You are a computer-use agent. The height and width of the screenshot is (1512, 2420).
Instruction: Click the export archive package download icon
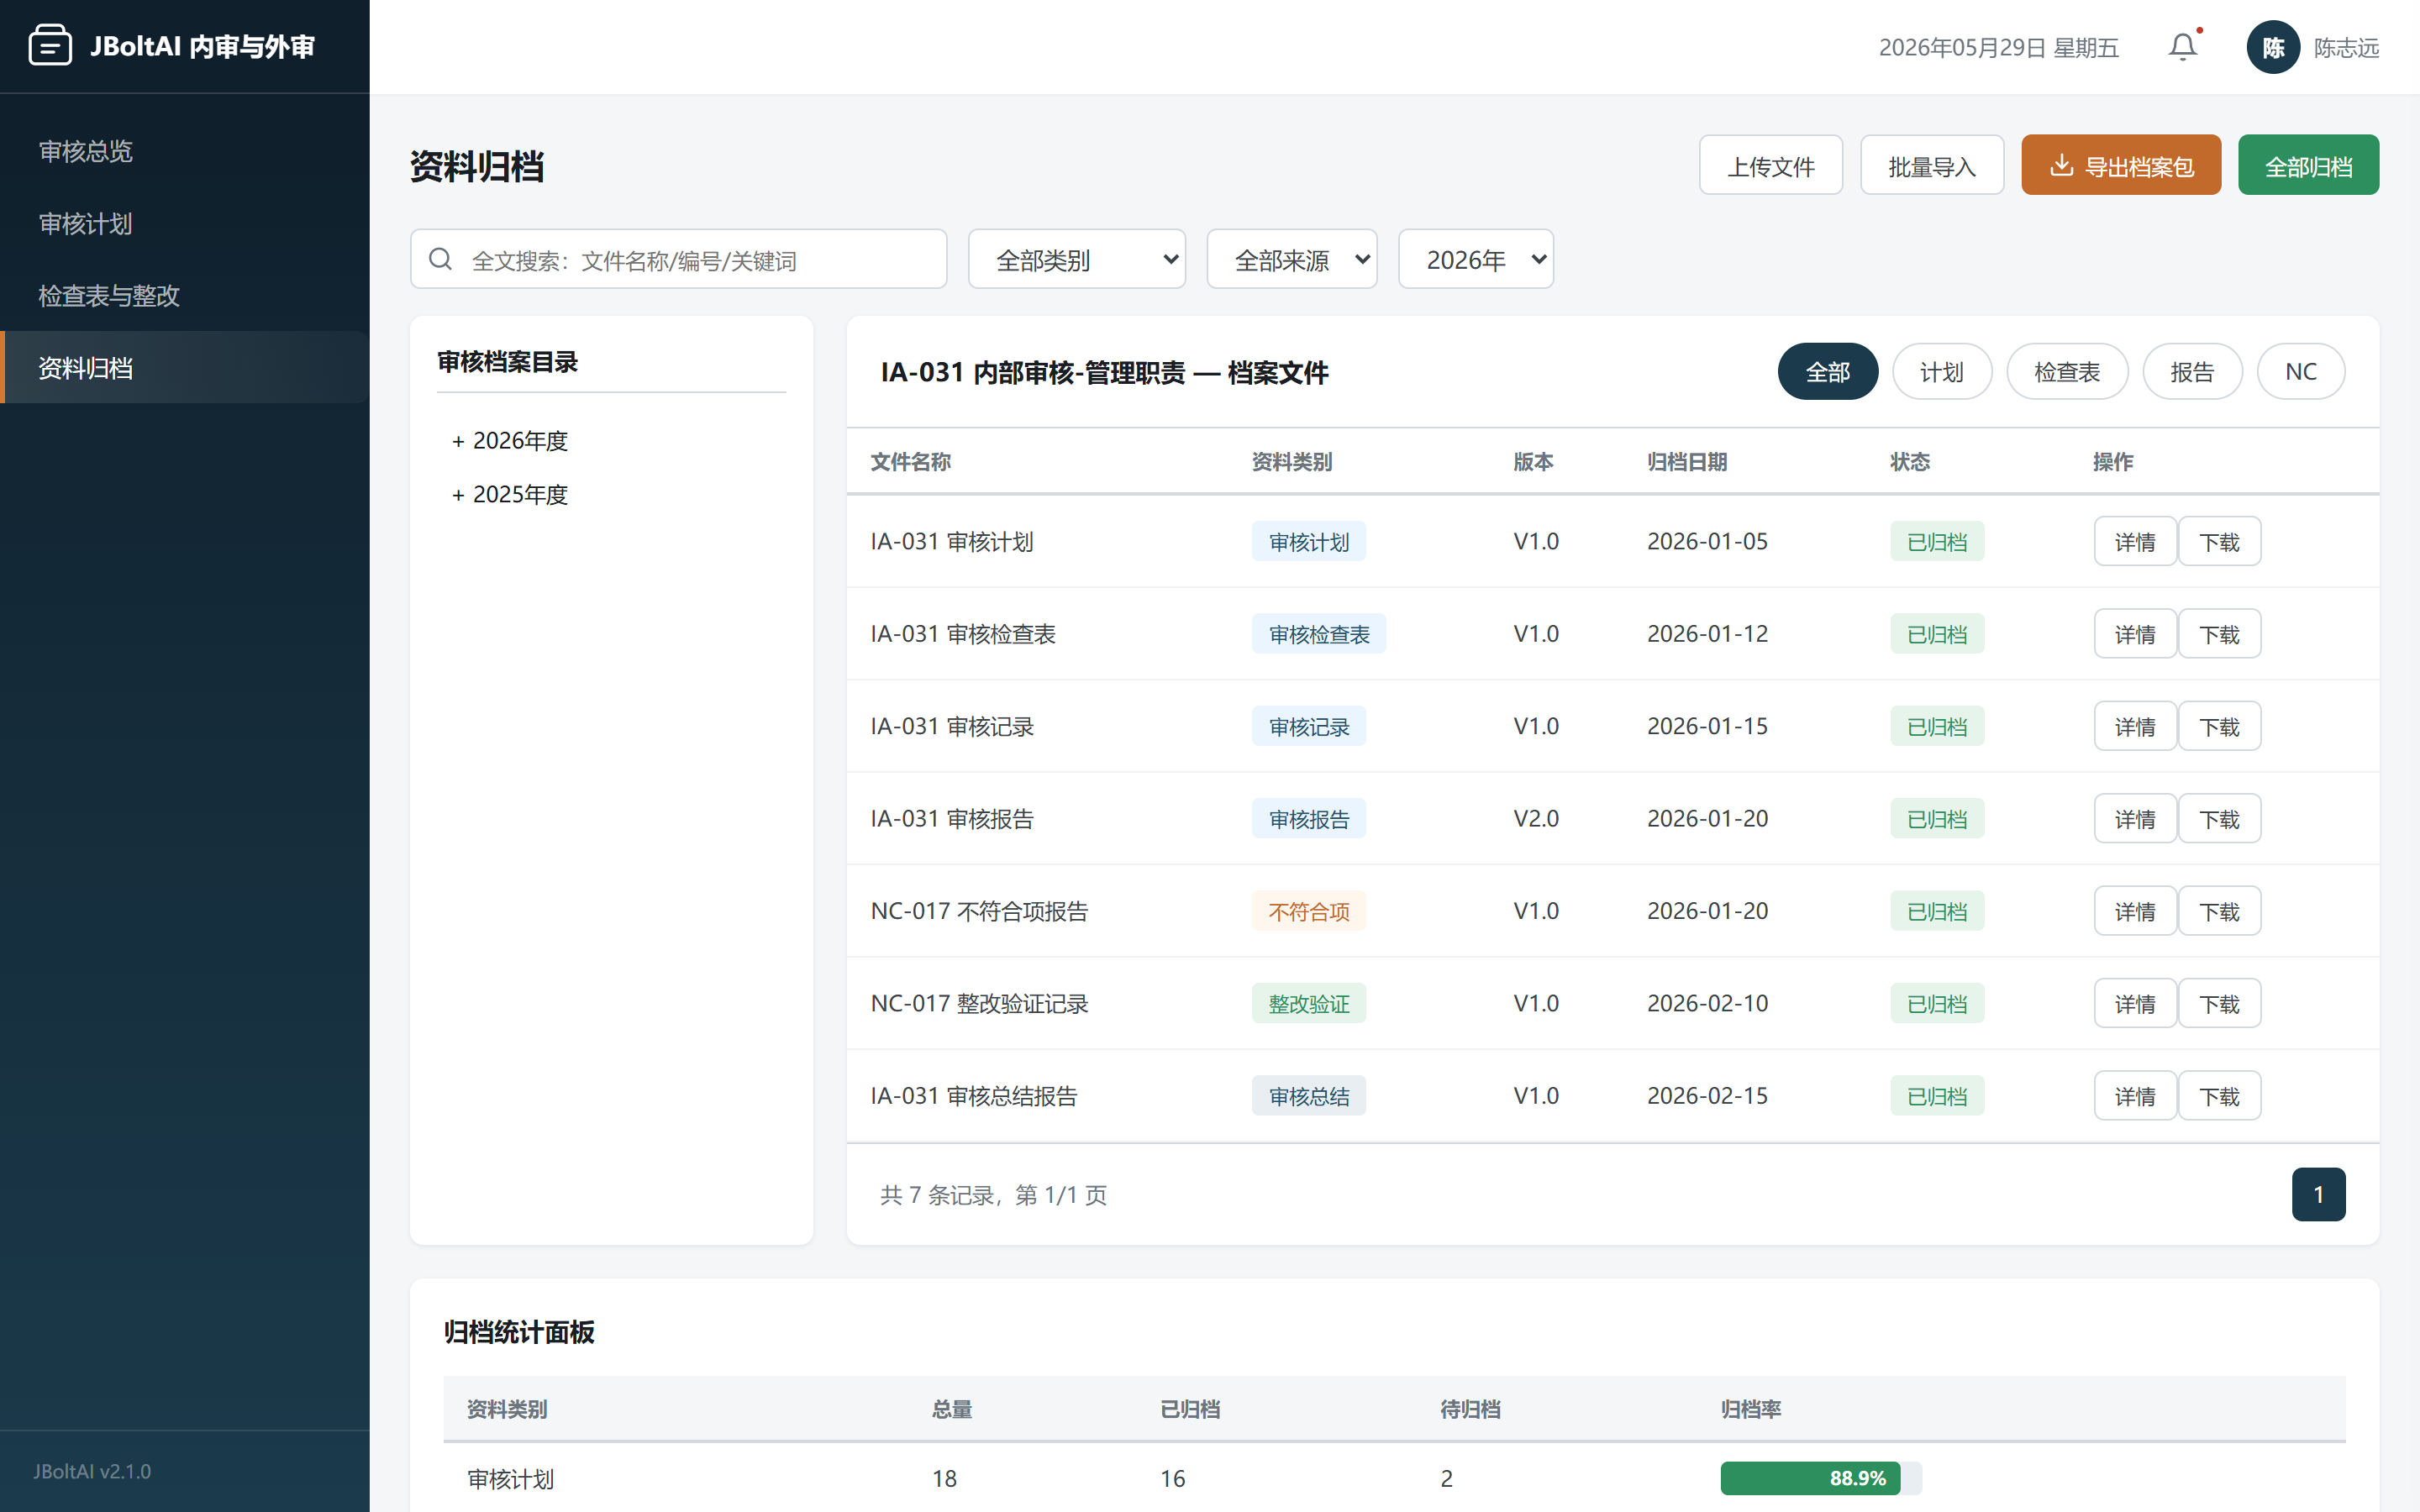[x=2061, y=165]
